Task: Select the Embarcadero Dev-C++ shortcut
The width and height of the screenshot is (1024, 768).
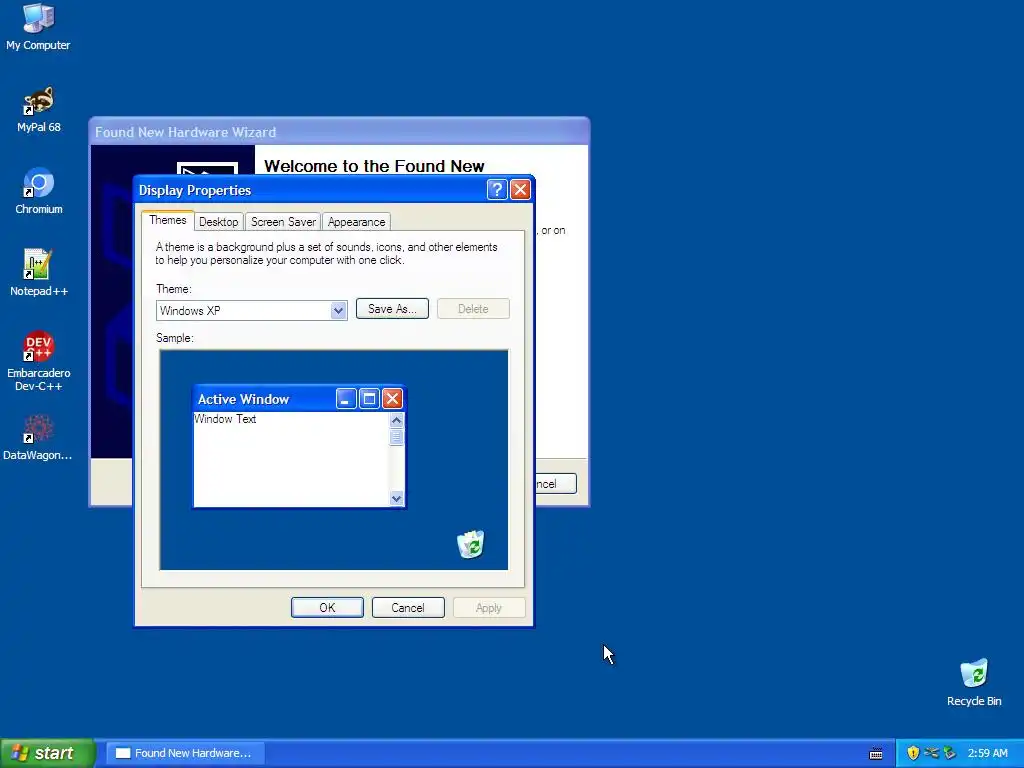Action: coord(39,361)
